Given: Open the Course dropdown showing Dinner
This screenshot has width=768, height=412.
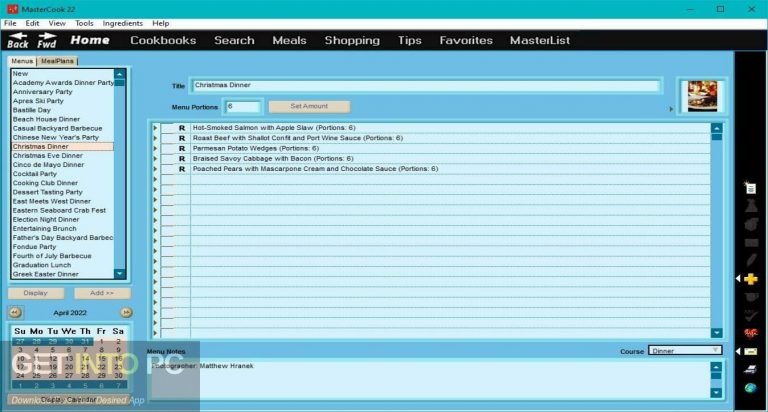Looking at the screenshot, I should (x=685, y=351).
